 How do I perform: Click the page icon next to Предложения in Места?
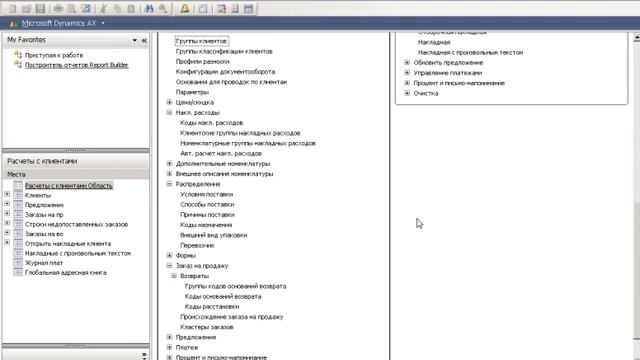click(x=18, y=205)
